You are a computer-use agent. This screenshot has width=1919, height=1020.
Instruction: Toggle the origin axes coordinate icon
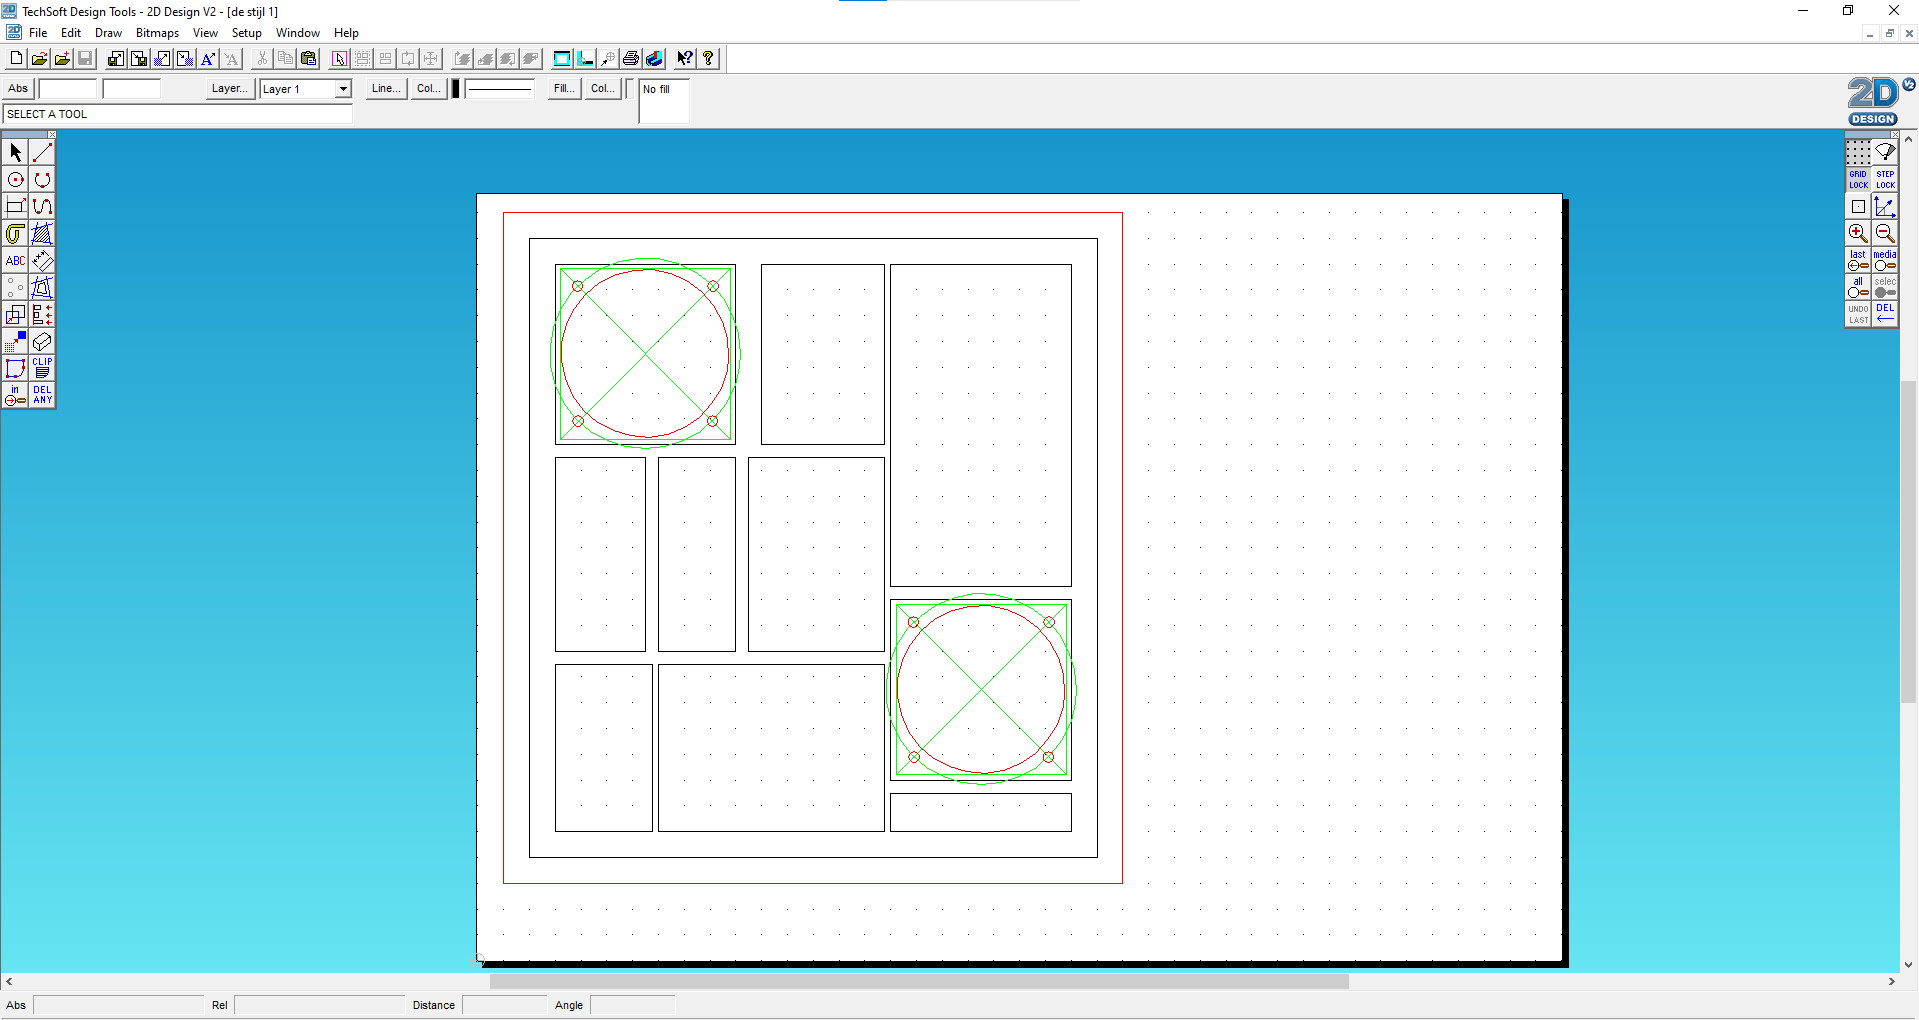1885,206
